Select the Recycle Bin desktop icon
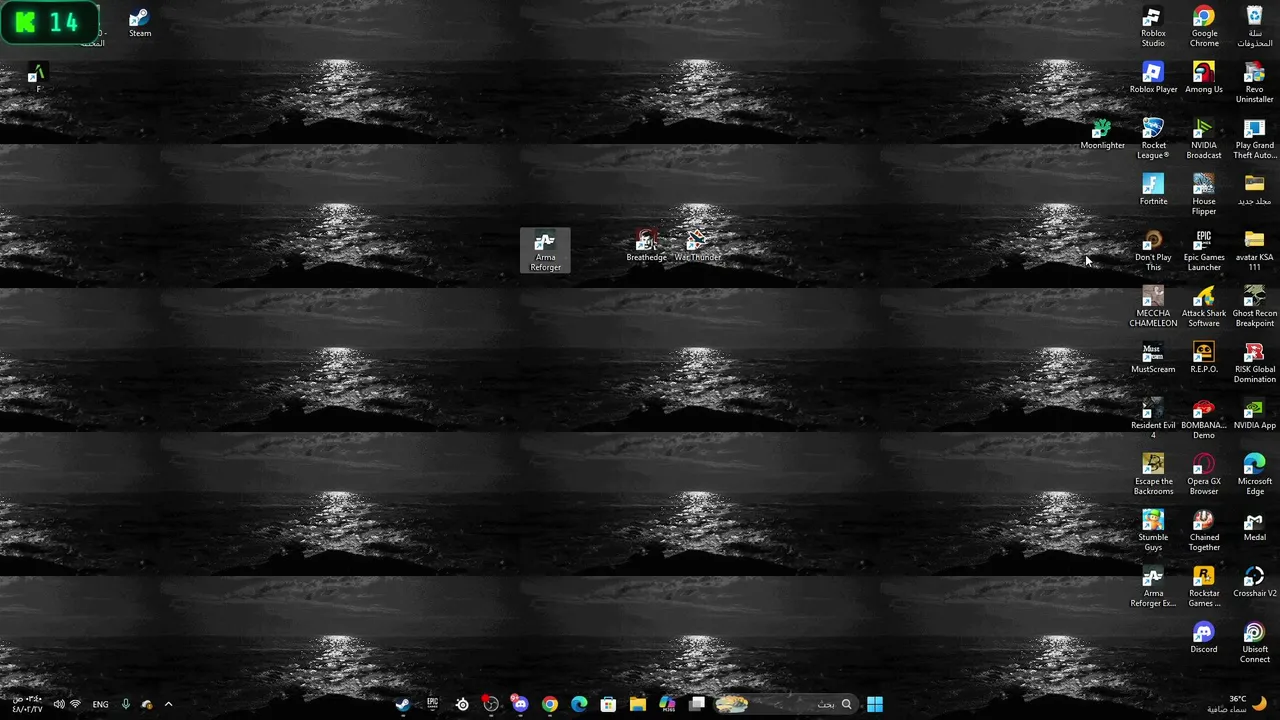 point(1254,28)
